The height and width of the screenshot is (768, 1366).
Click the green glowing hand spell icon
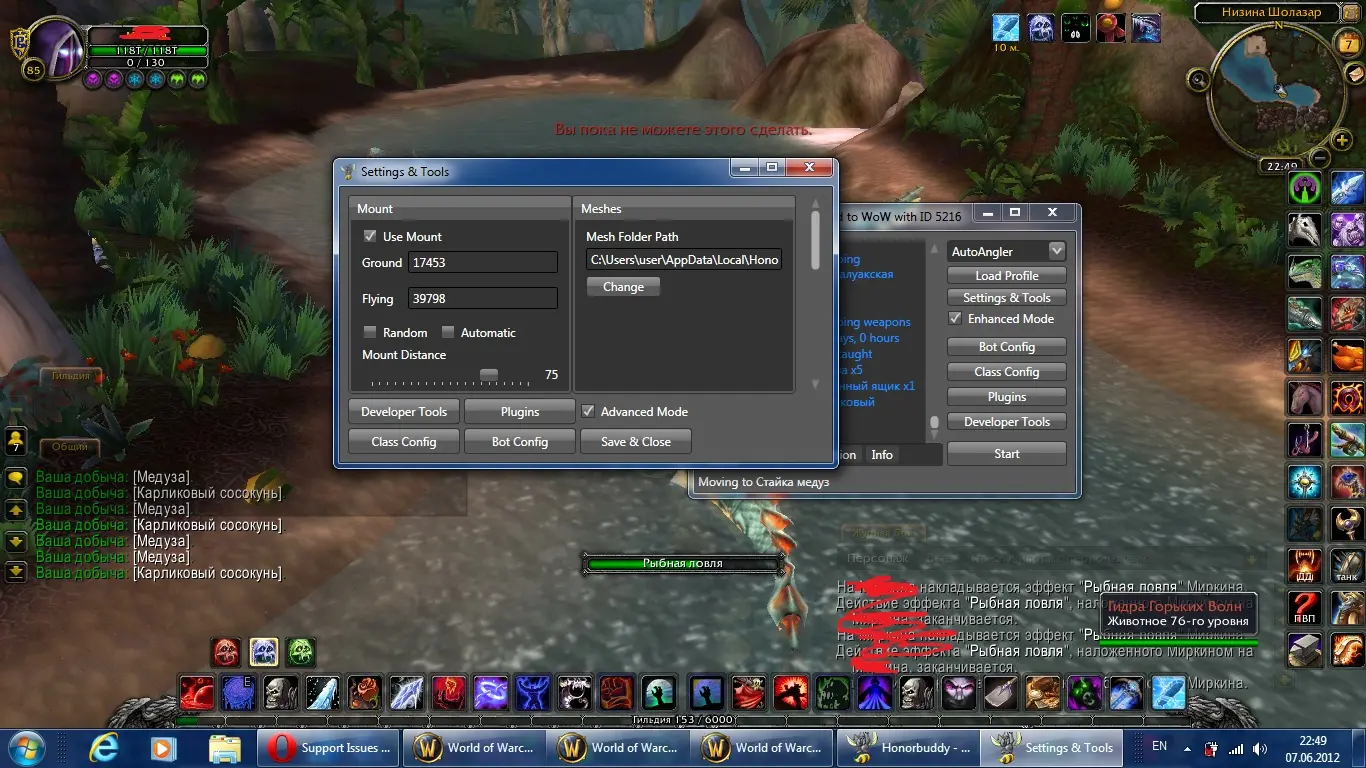point(659,692)
